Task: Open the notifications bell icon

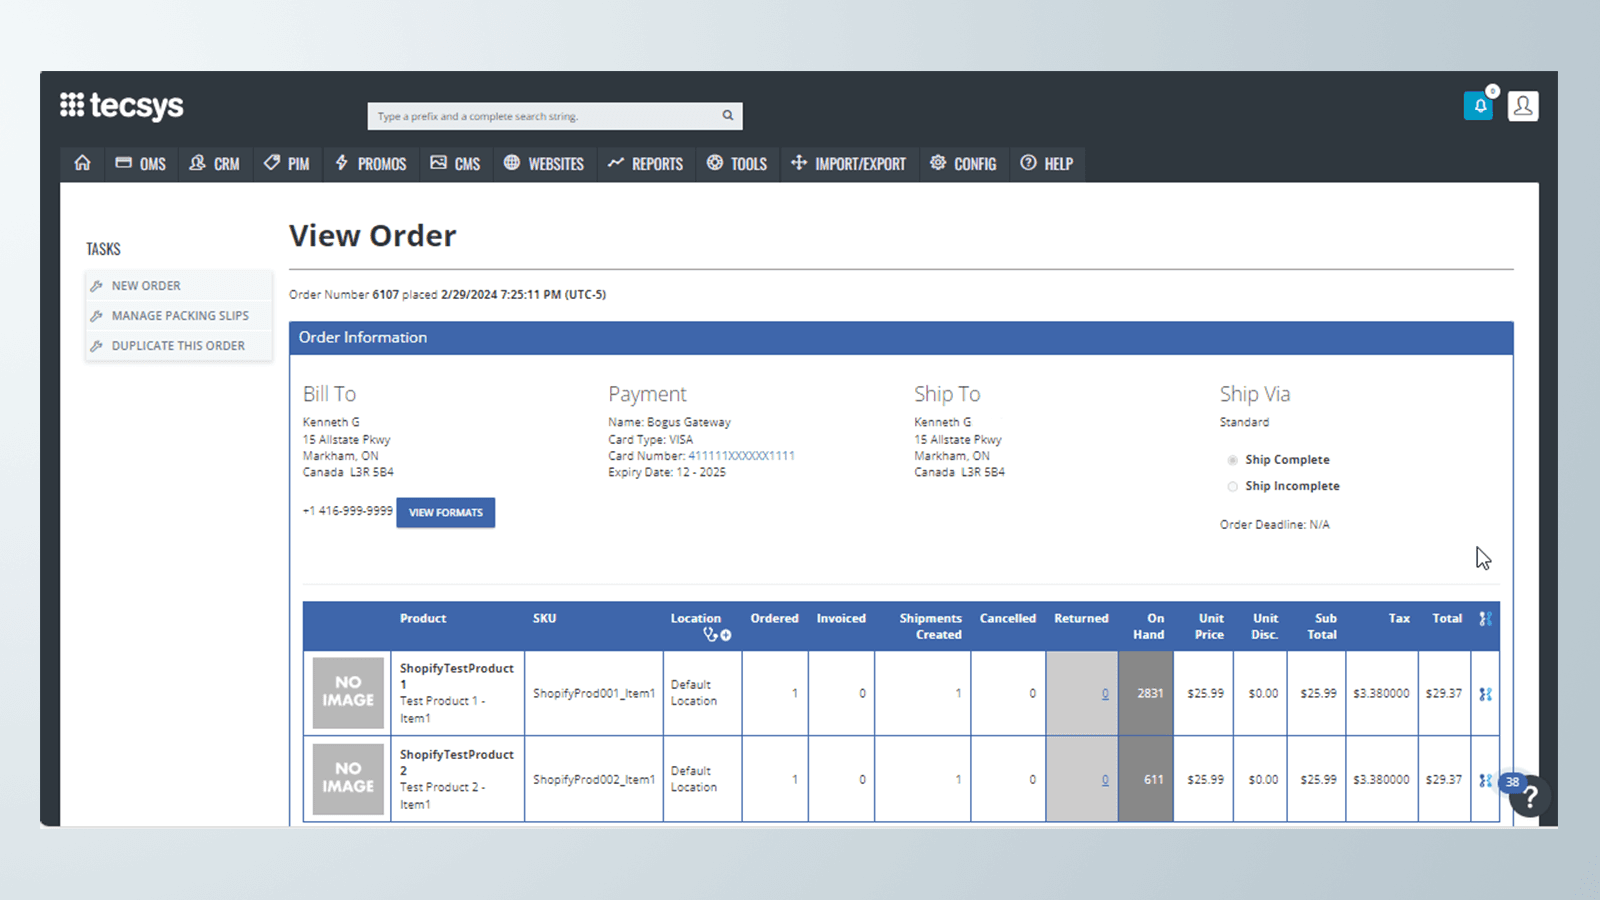Action: point(1478,106)
